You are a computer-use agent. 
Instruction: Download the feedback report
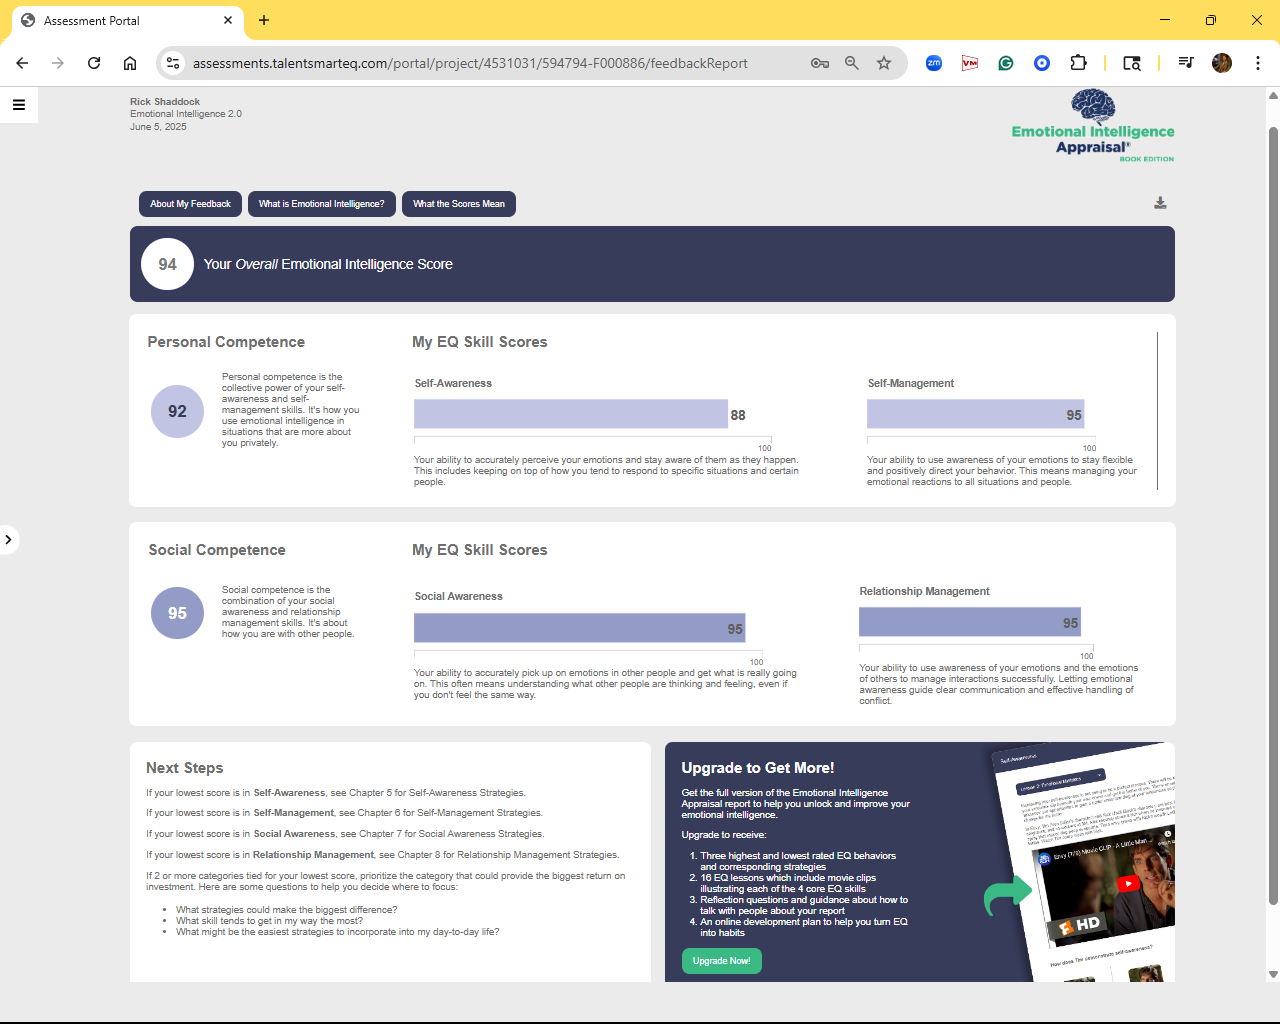pyautogui.click(x=1160, y=203)
